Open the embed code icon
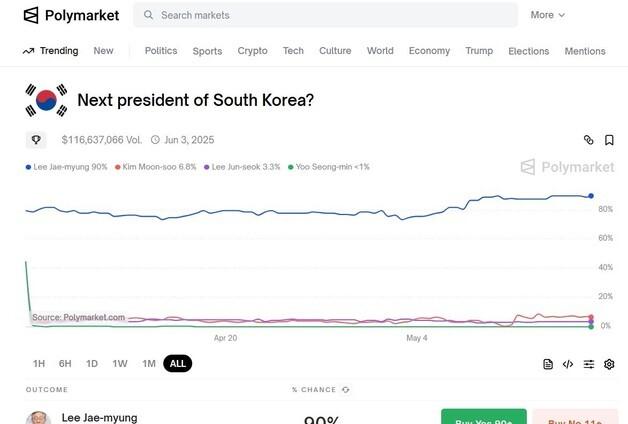The height and width of the screenshot is (424, 628). click(x=568, y=364)
